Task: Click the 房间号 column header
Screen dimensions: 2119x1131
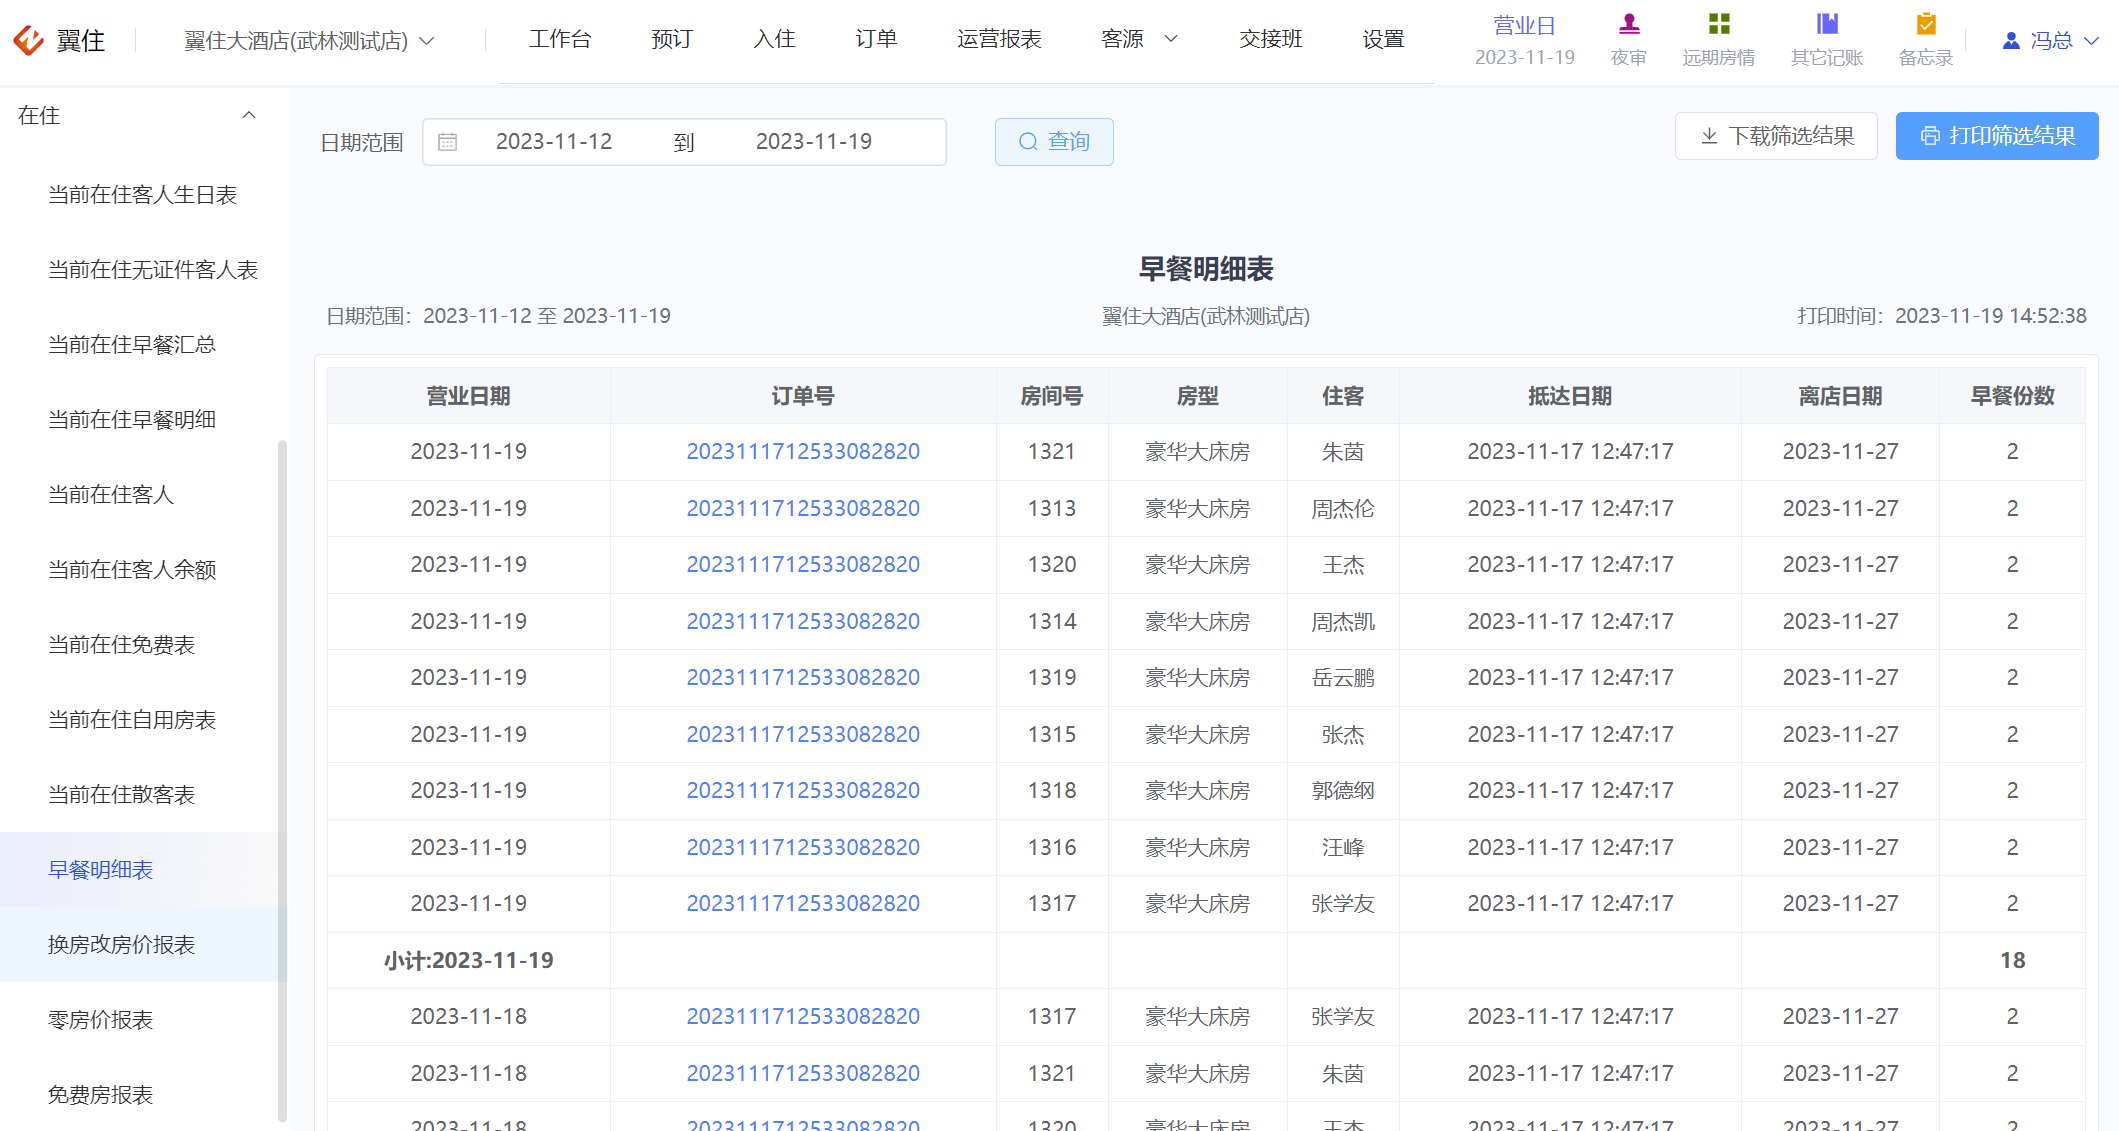Action: click(x=1052, y=396)
